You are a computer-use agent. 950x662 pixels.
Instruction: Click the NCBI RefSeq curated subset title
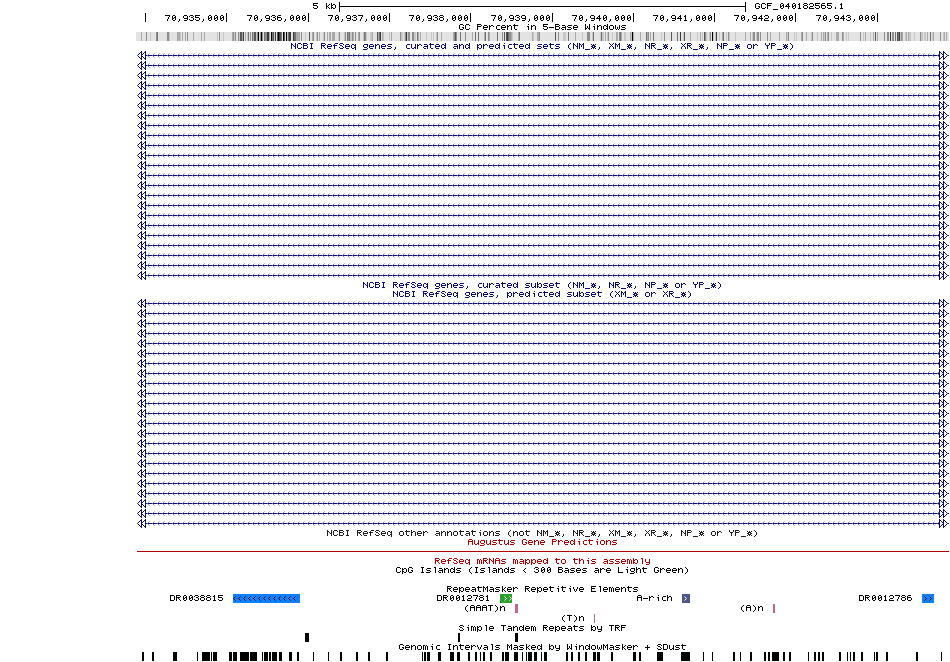[x=542, y=285]
